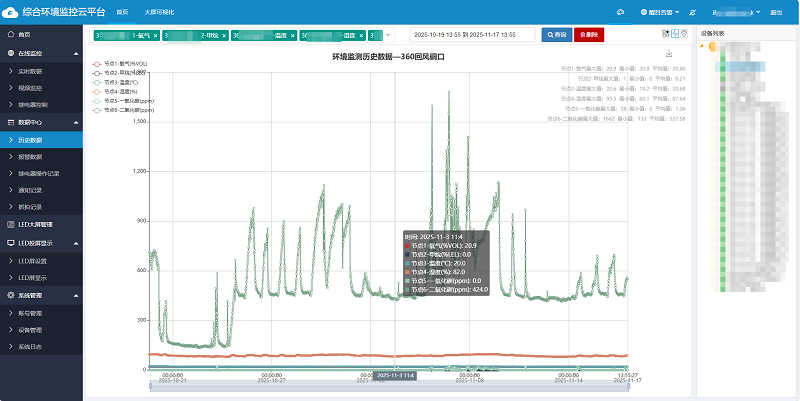Viewport: 800px width, 401px height.
Task: Remove the 甲烷 tag with its x
Action: [225, 34]
